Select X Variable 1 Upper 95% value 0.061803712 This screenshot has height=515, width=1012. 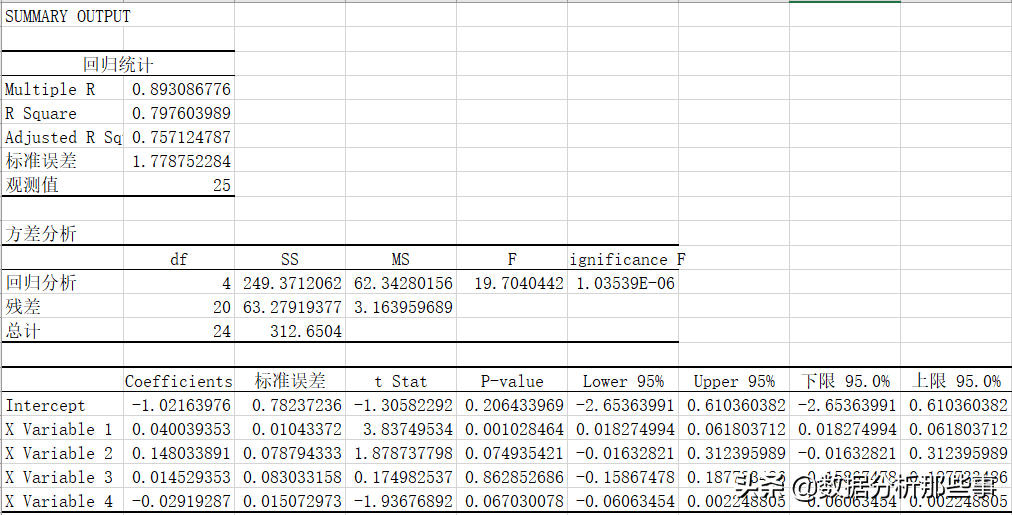coord(736,430)
